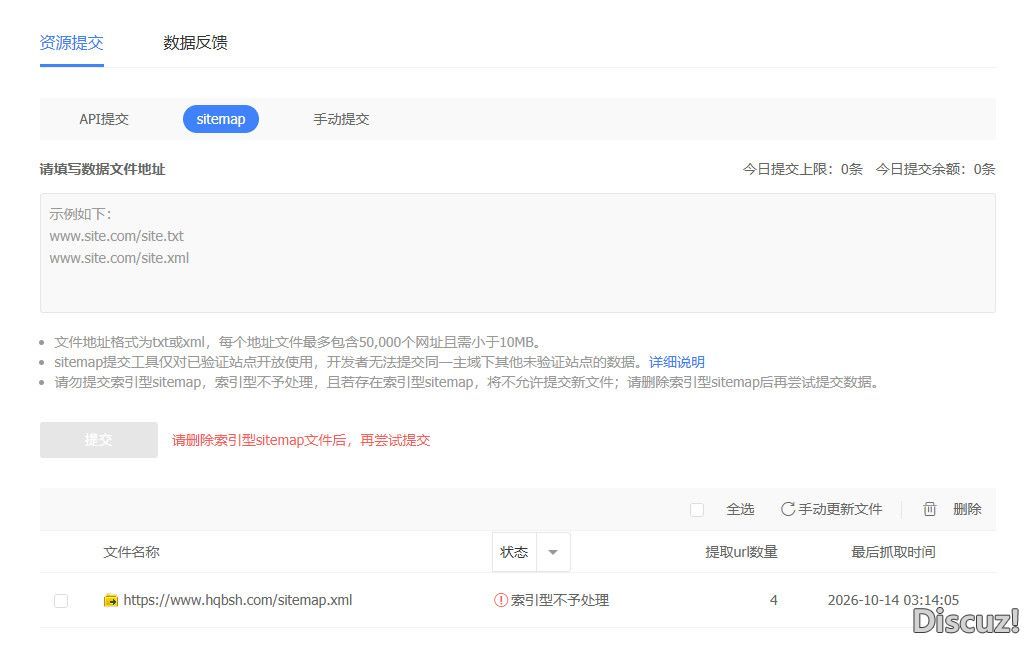Image resolution: width=1036 pixels, height=645 pixels.
Task: Select the 资源提交 tab
Action: click(x=71, y=43)
